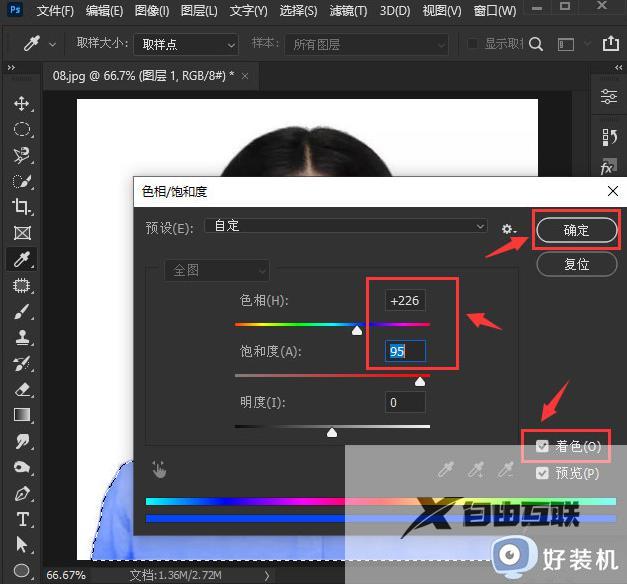This screenshot has height=584, width=627.
Task: Select the Pen tool
Action: (x=22, y=493)
